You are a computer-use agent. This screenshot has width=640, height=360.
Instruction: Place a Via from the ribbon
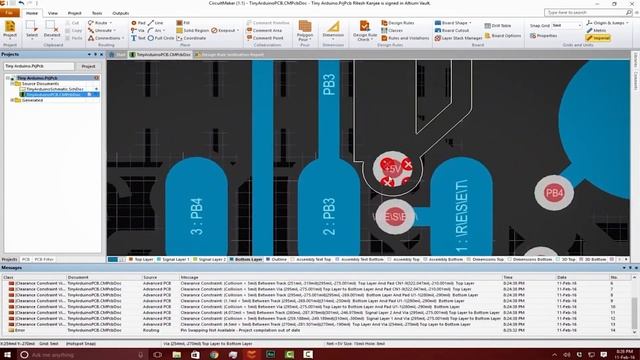[138, 31]
